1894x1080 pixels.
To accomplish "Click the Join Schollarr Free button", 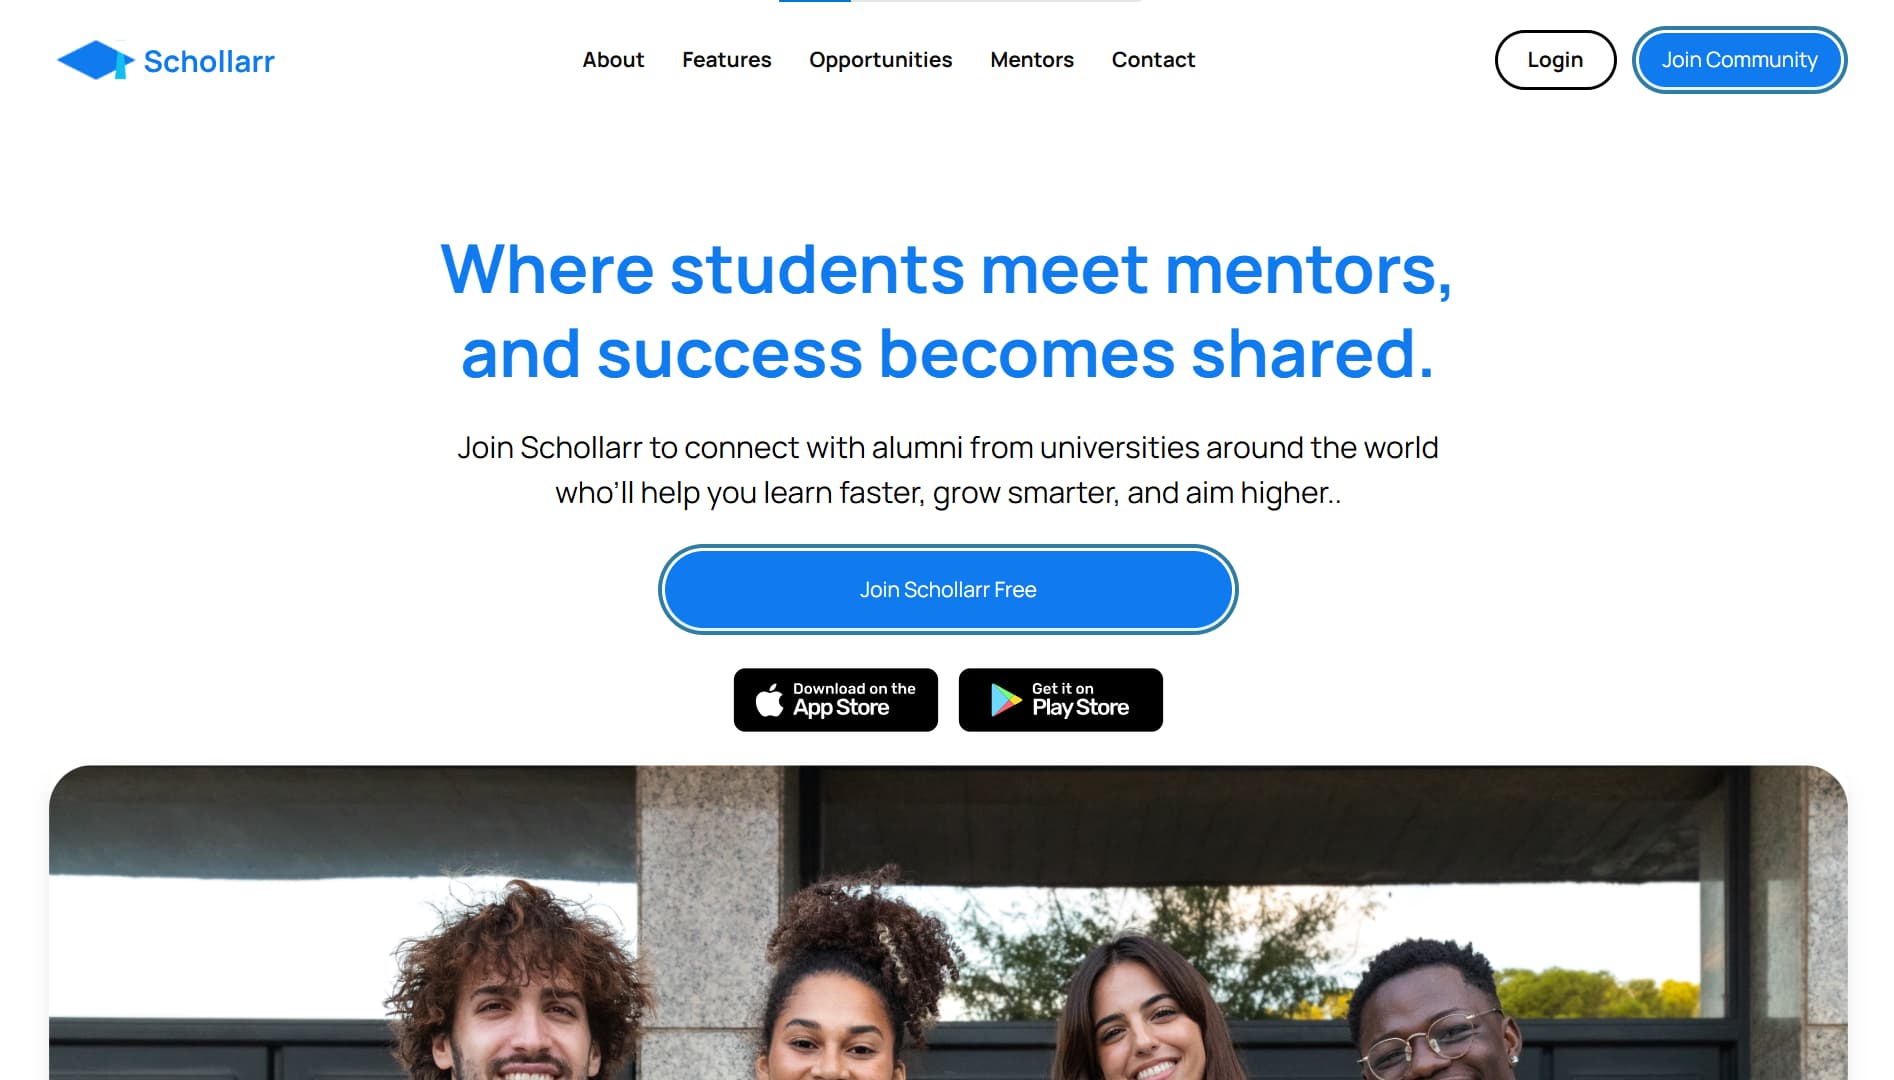I will 948,590.
